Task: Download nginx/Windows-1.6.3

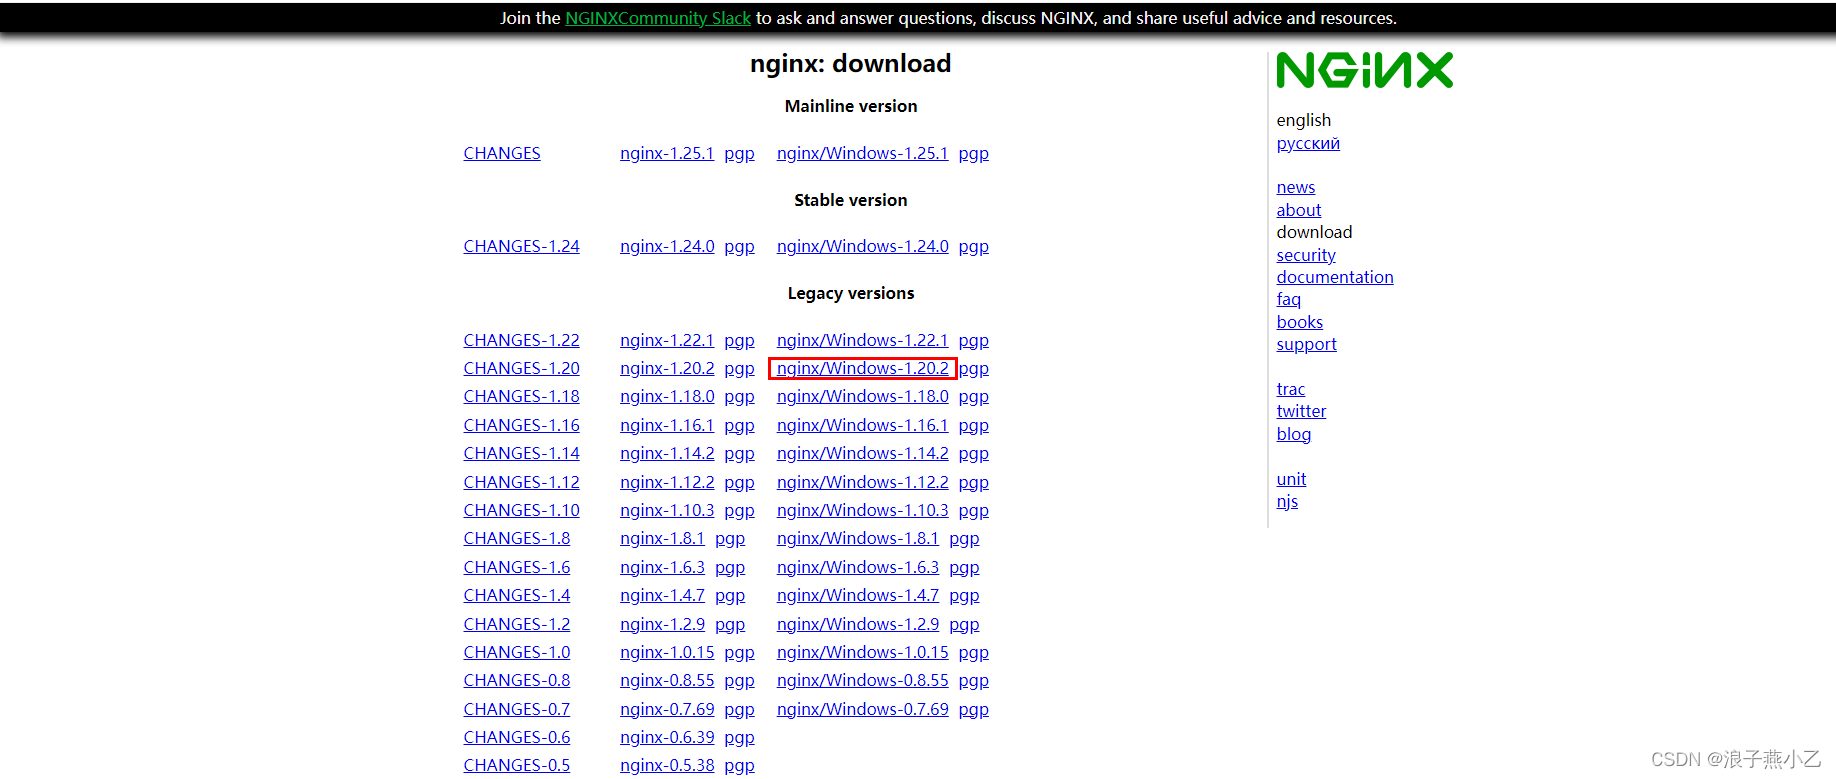Action: click(858, 567)
